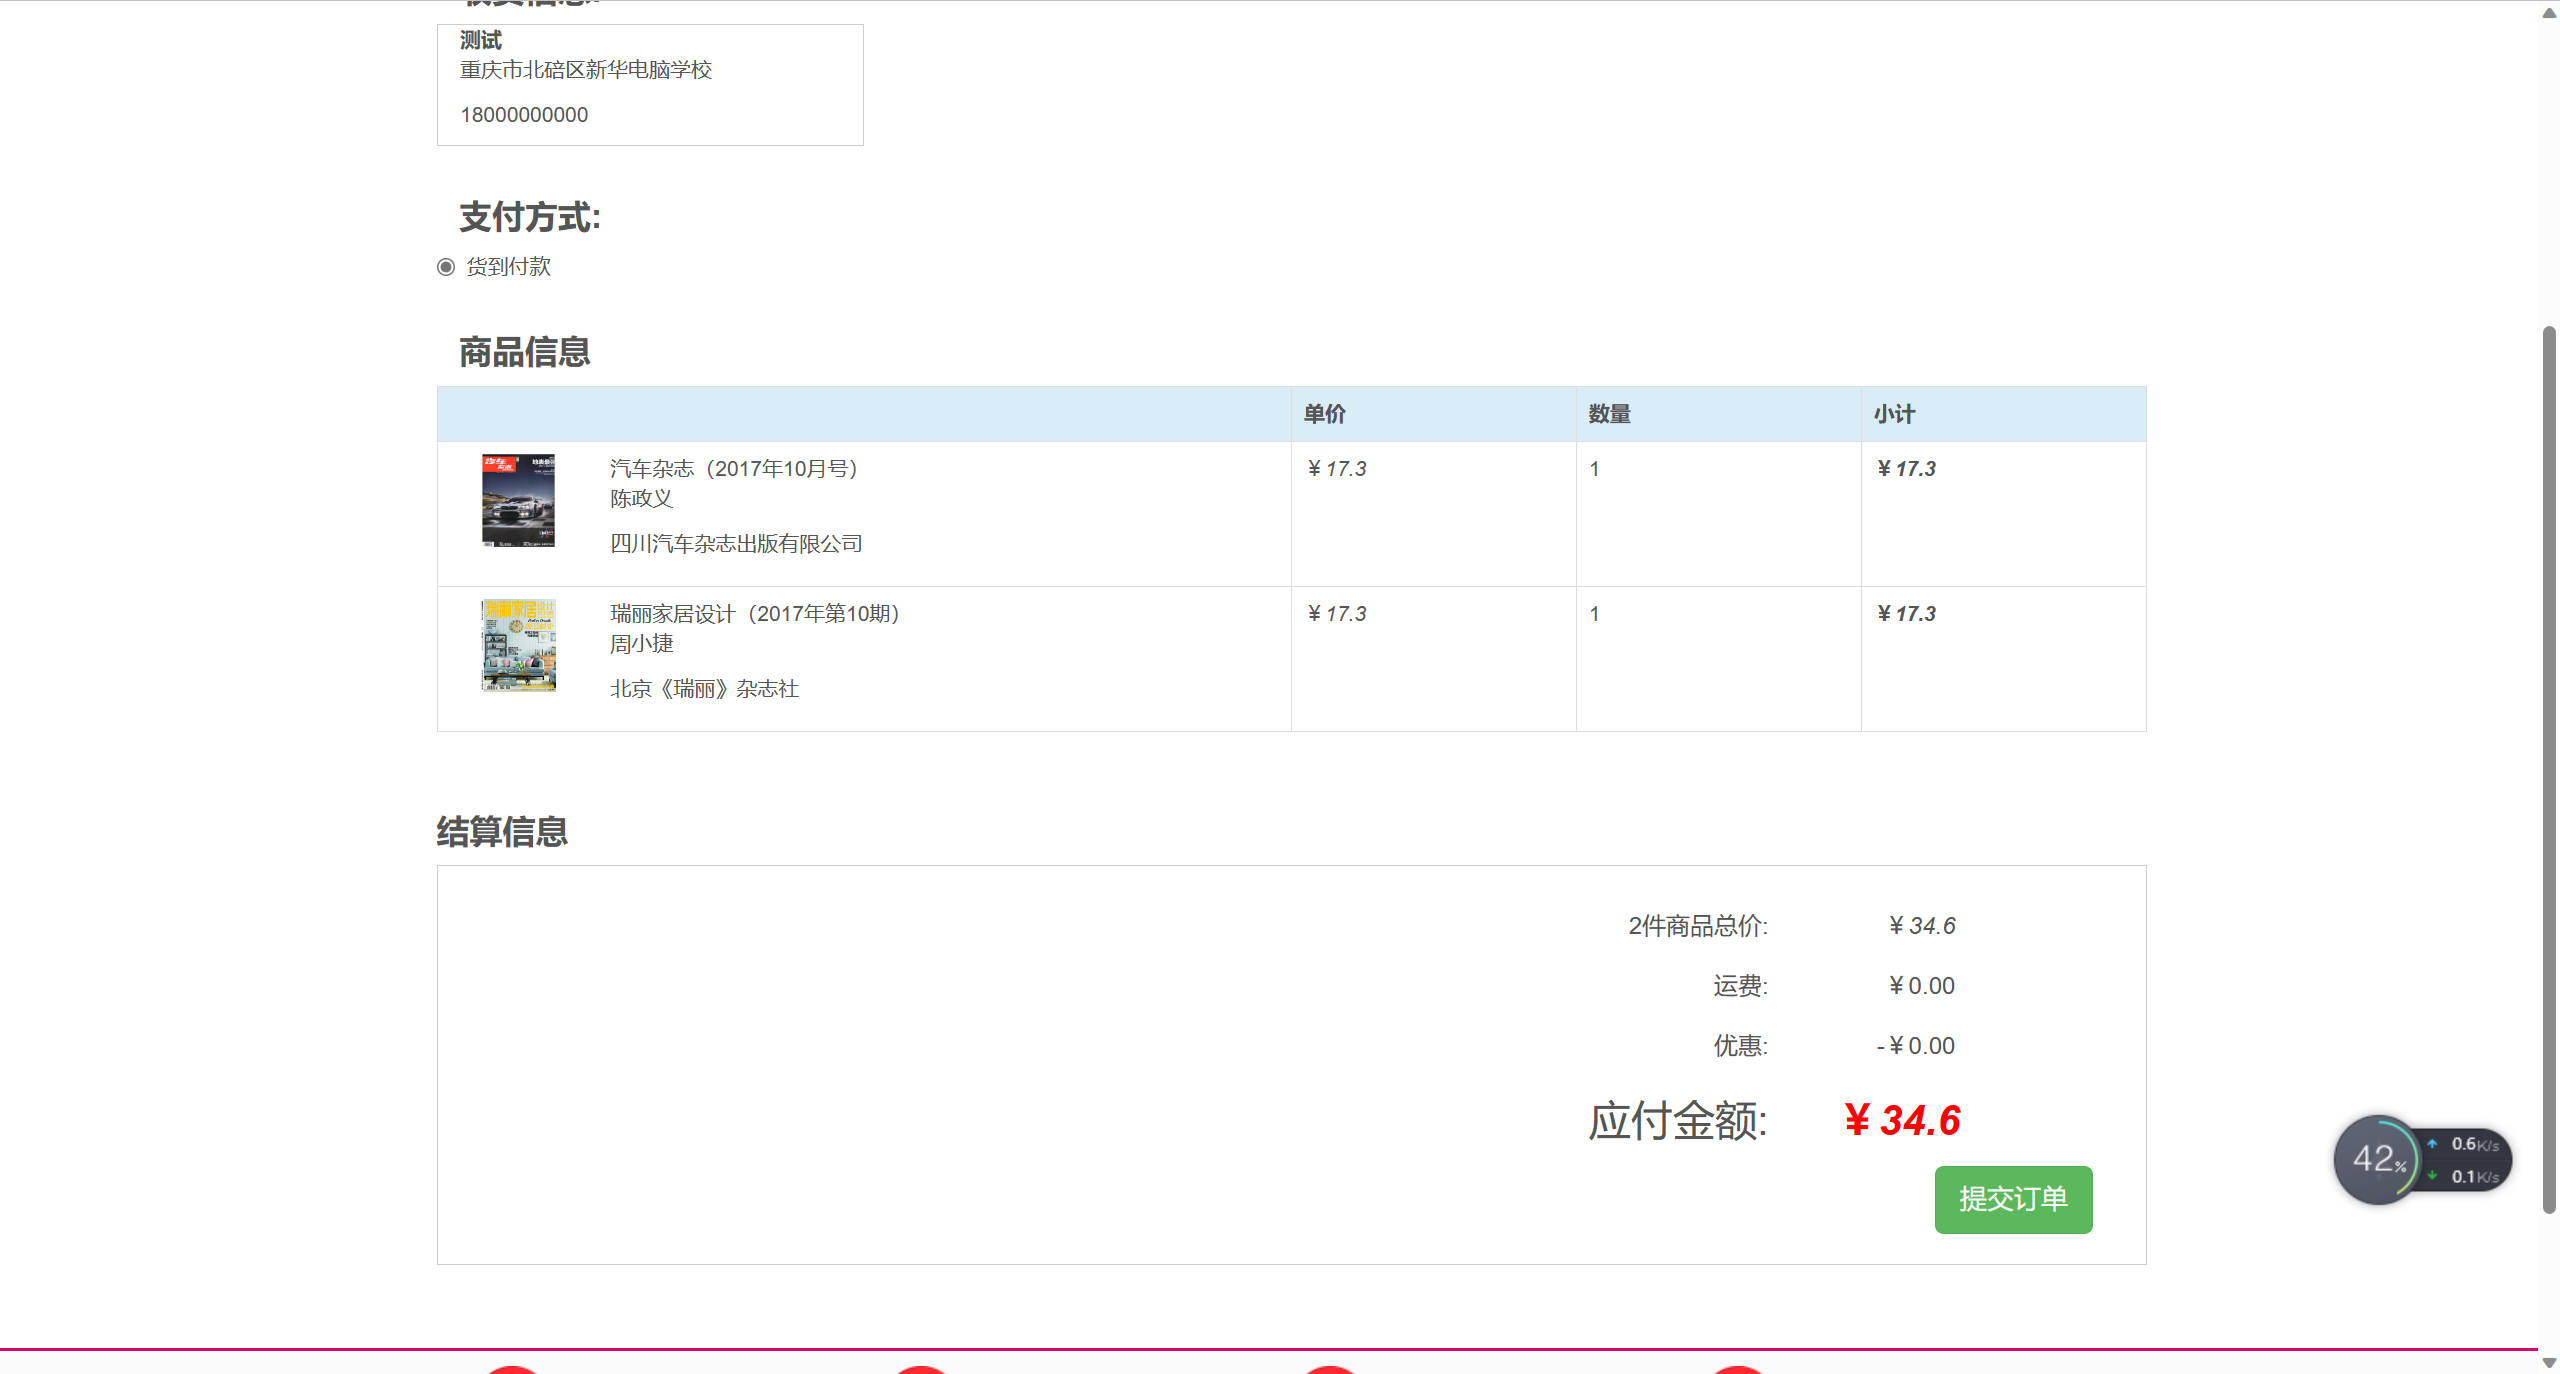Click the 货到付款 radio label text
2560x1374 pixels.
point(508,267)
